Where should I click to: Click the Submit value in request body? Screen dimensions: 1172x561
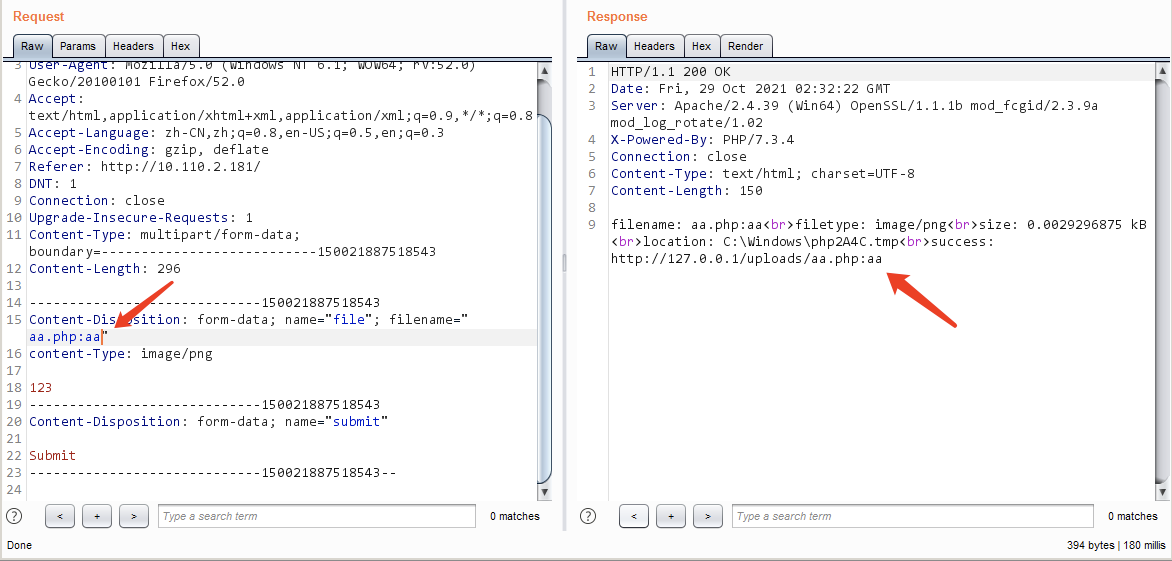tap(52, 456)
